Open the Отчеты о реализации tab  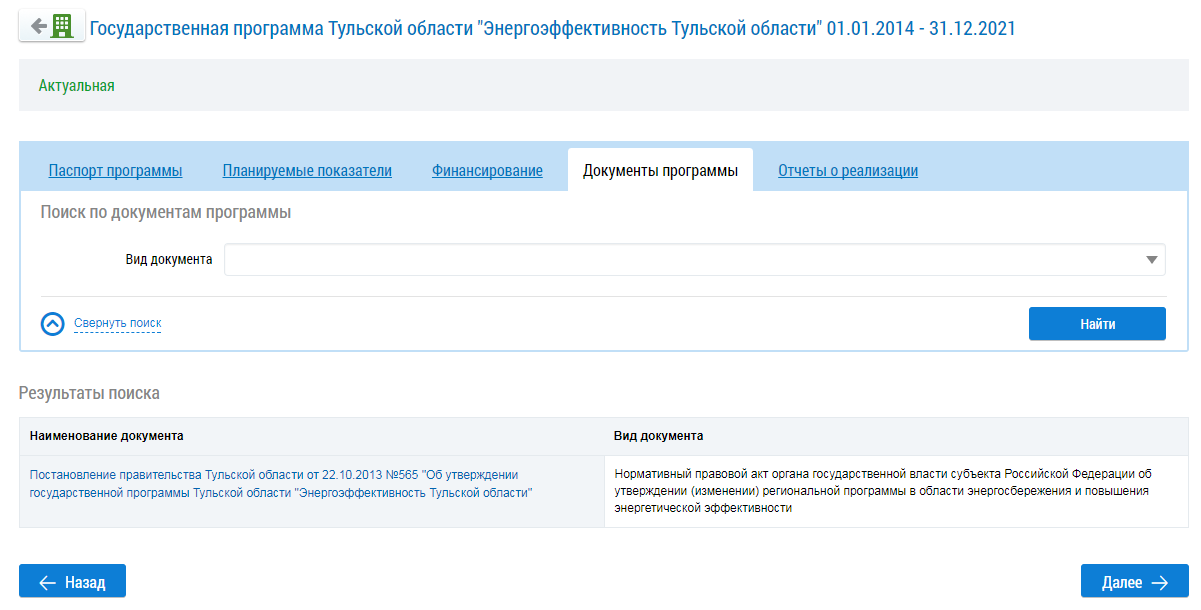click(x=848, y=171)
